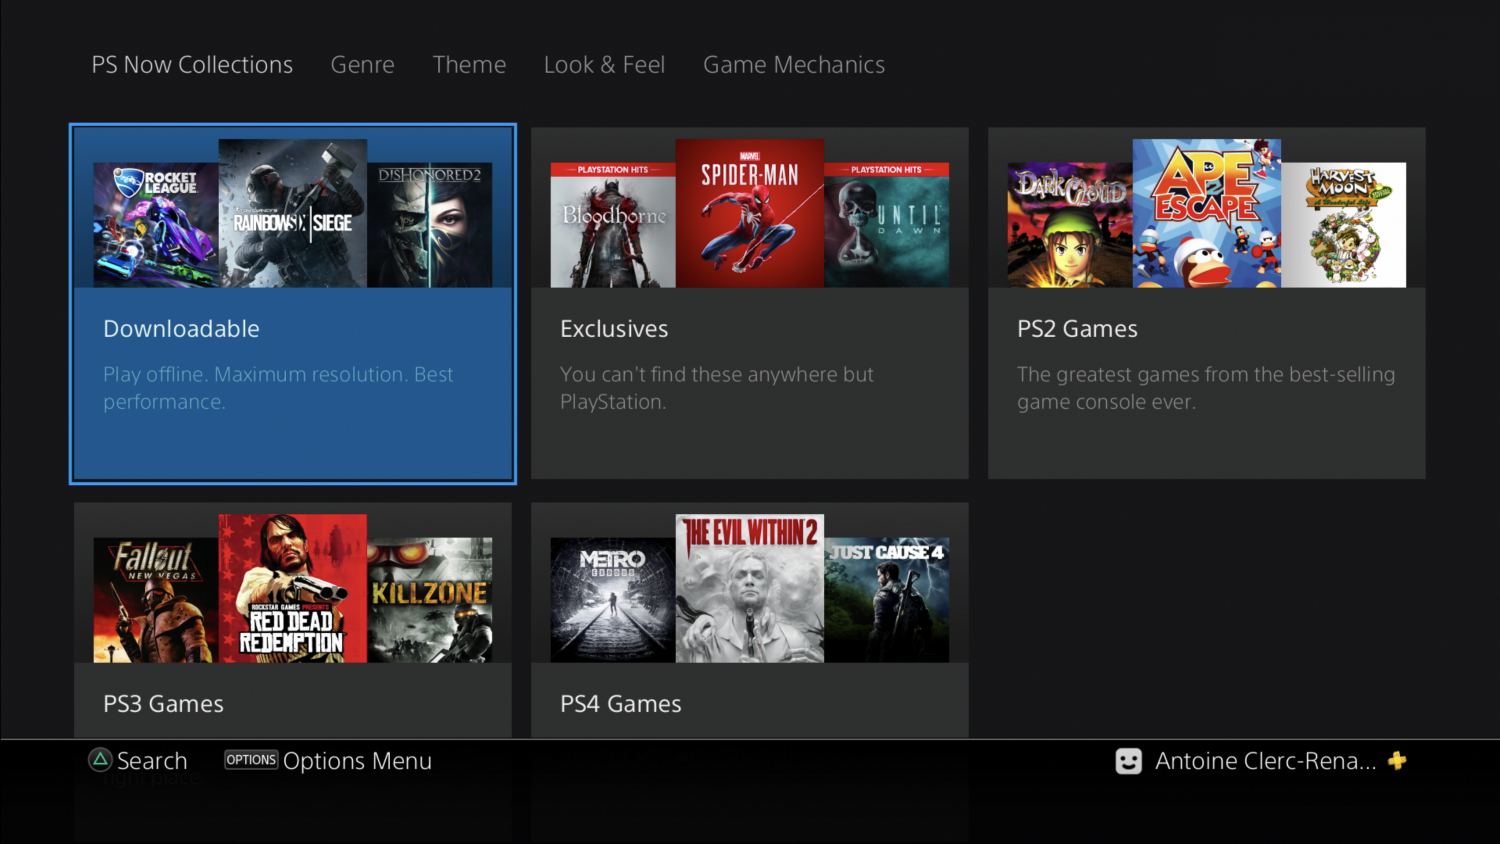This screenshot has width=1500, height=844.
Task: Open the Exclusives collection title
Action: click(614, 329)
